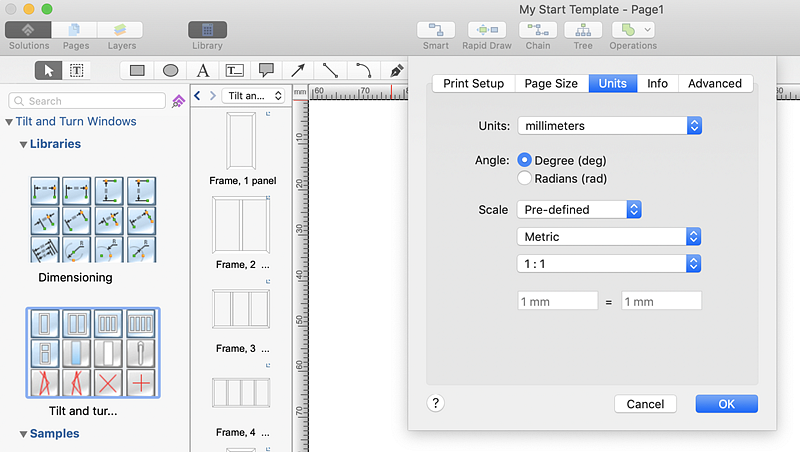800x452 pixels.
Task: Cancel the units dialog
Action: pyautogui.click(x=645, y=404)
